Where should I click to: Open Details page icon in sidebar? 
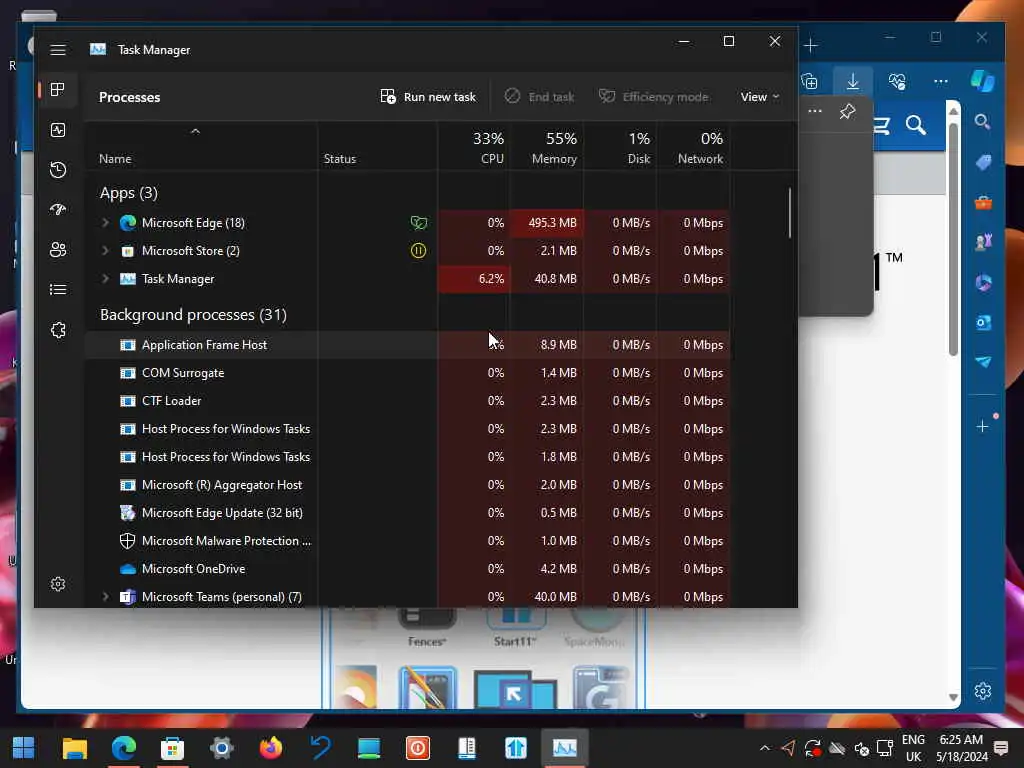coord(58,289)
